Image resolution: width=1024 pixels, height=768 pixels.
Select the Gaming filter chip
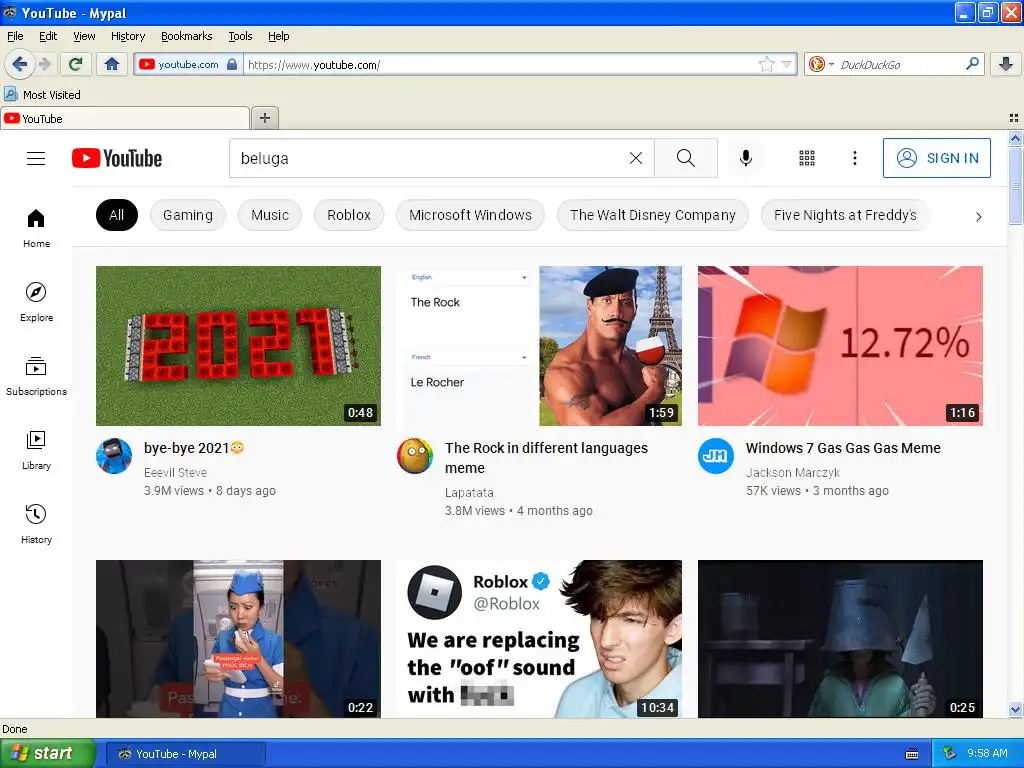point(187,215)
